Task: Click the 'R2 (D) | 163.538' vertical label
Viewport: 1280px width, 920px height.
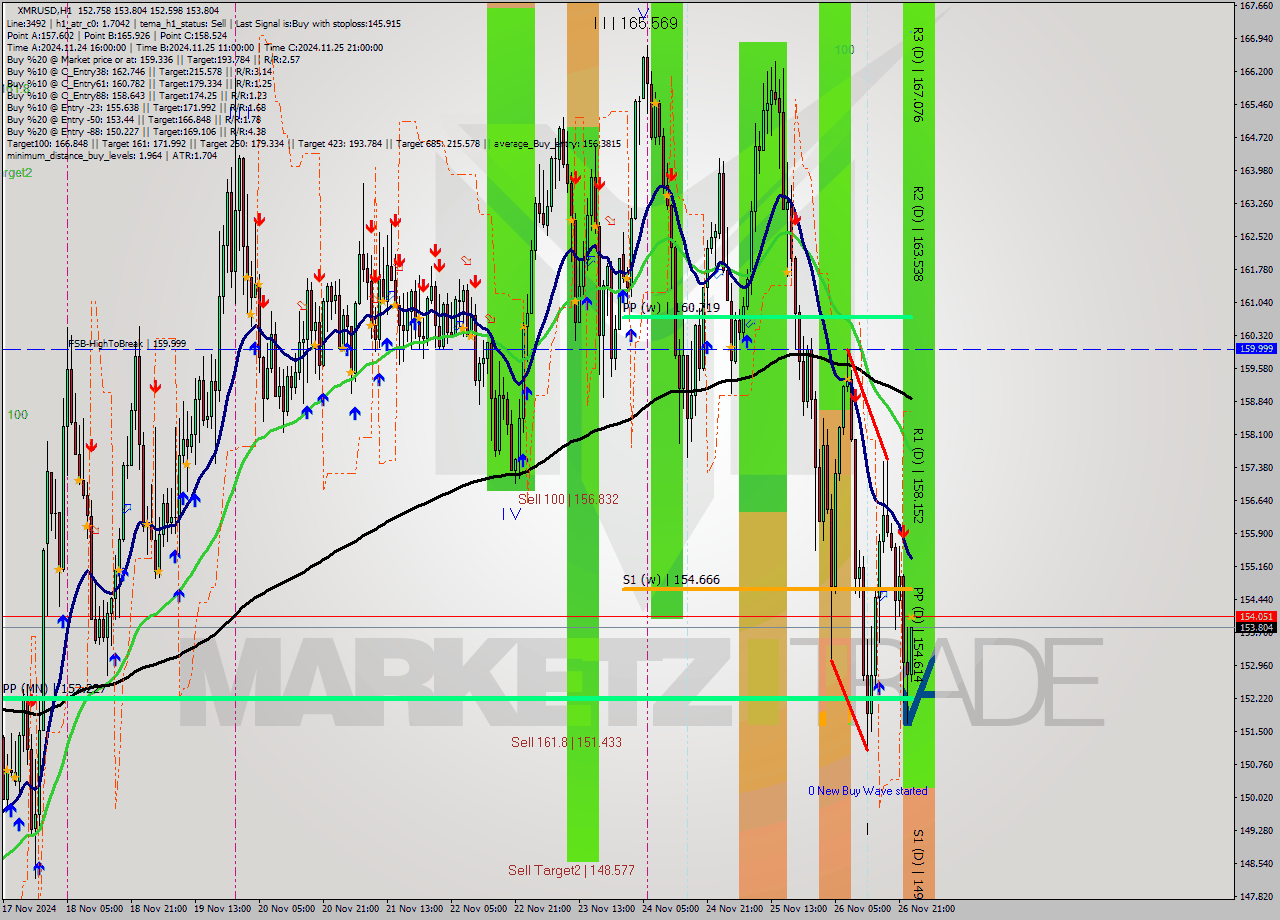Action: point(917,234)
